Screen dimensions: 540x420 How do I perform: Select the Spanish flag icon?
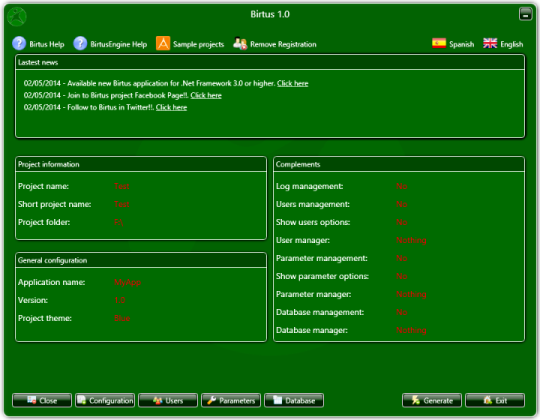point(439,43)
